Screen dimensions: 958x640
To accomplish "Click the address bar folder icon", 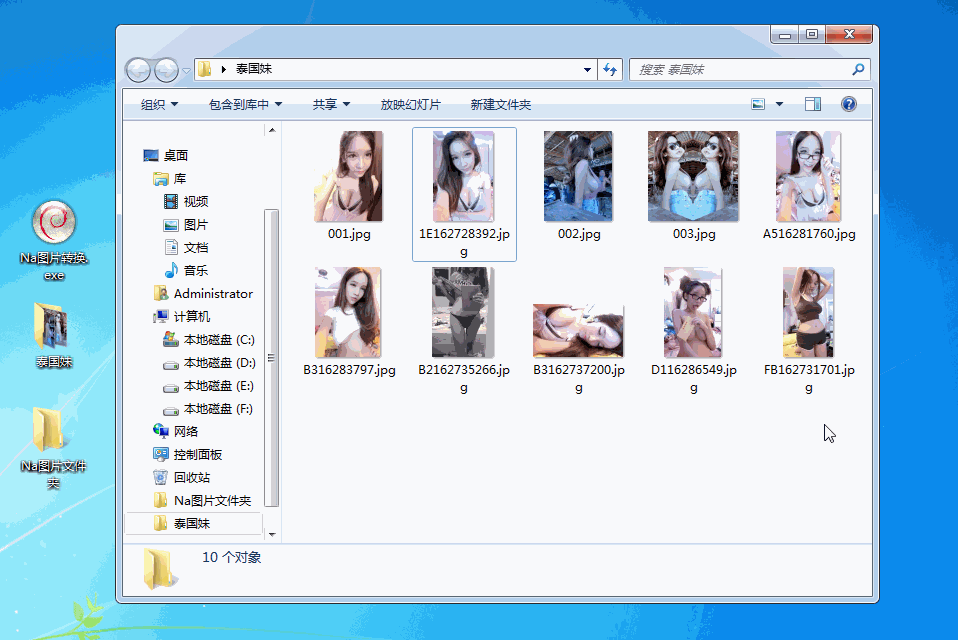I will (205, 69).
